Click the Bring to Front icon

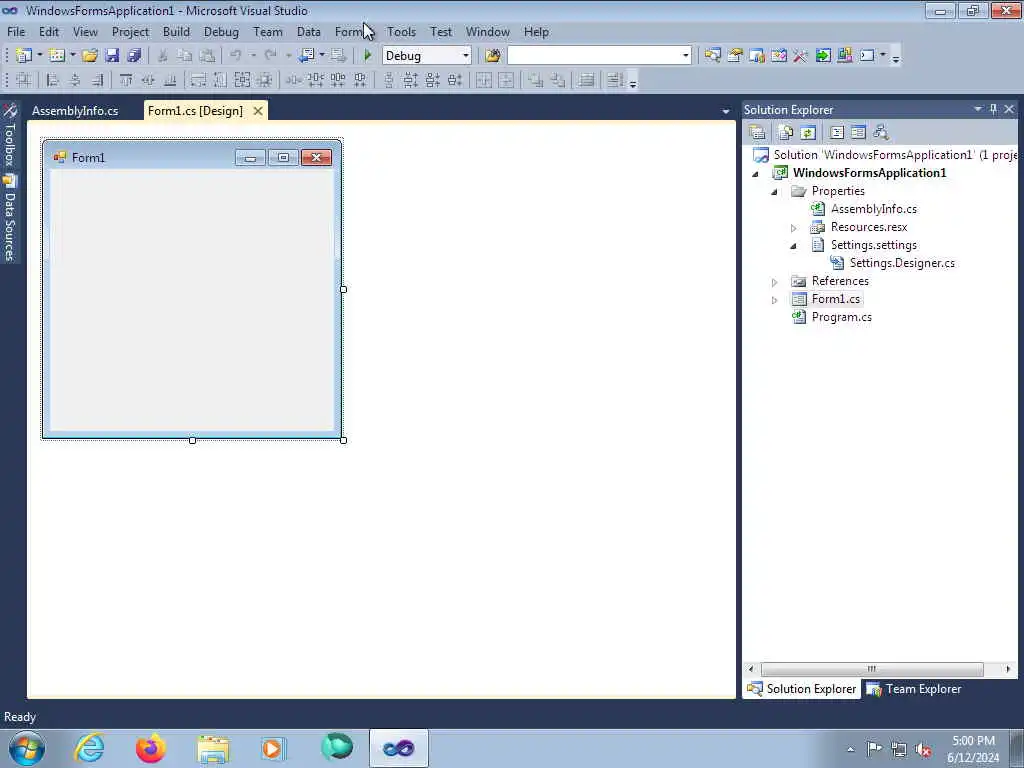(536, 80)
